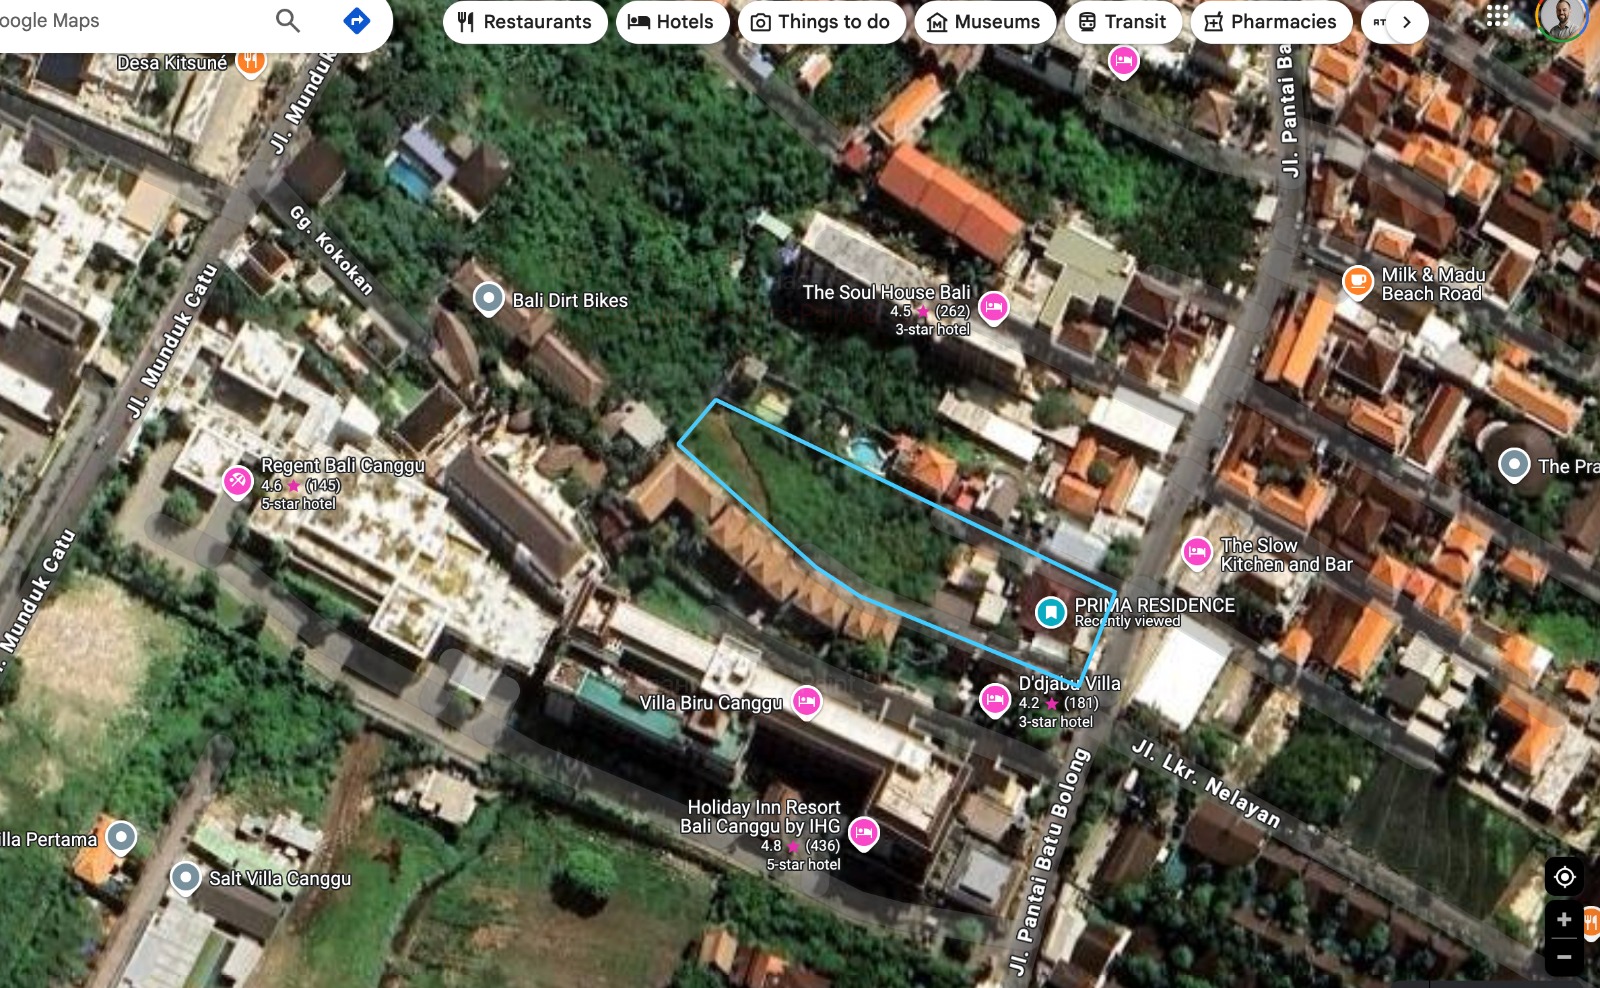Open the Google apps grid
Screen dimensions: 1600x988
click(x=1497, y=16)
